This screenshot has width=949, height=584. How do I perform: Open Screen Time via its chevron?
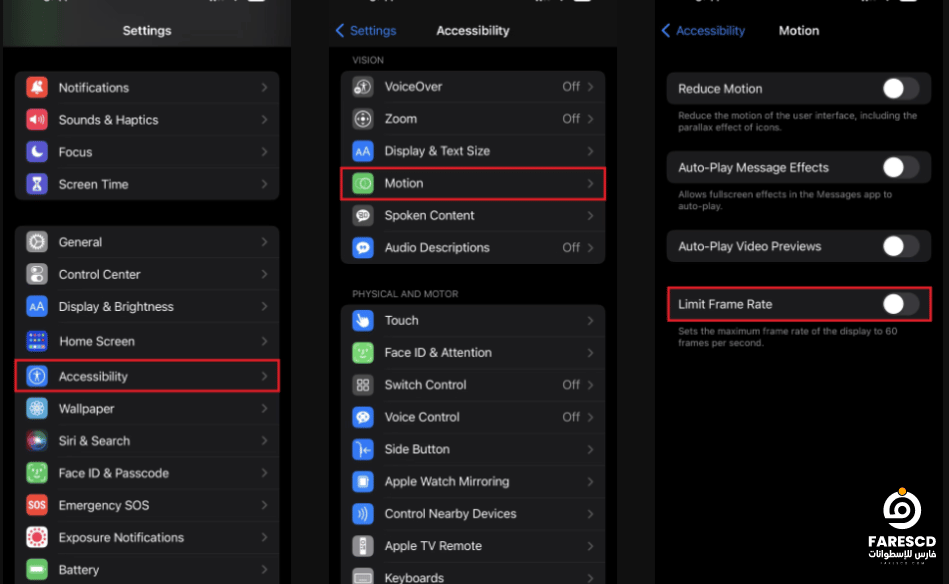tap(264, 184)
